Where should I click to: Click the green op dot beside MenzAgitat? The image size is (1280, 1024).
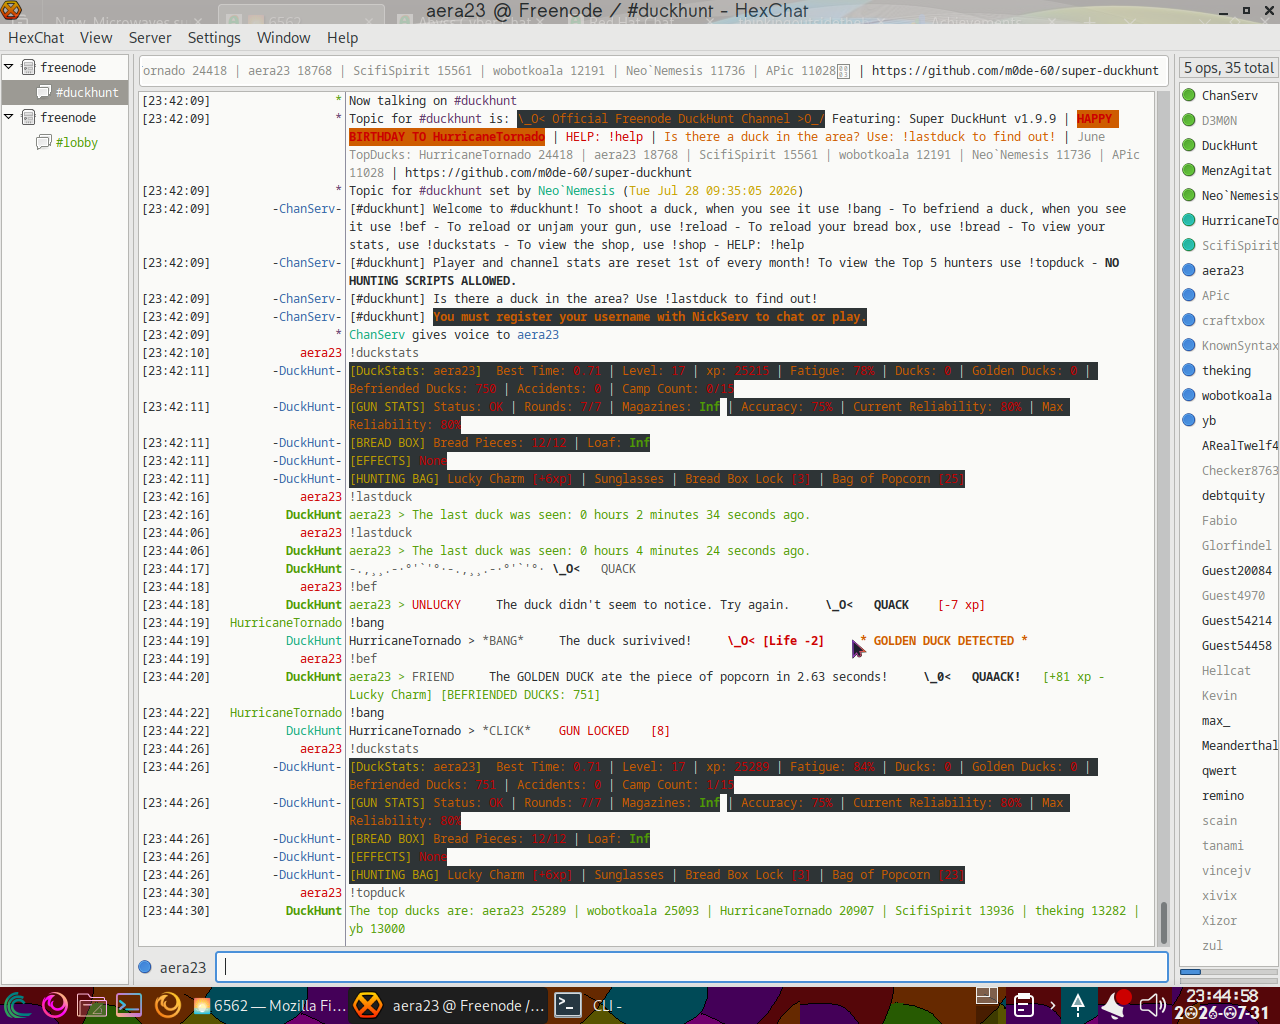[x=1189, y=170]
